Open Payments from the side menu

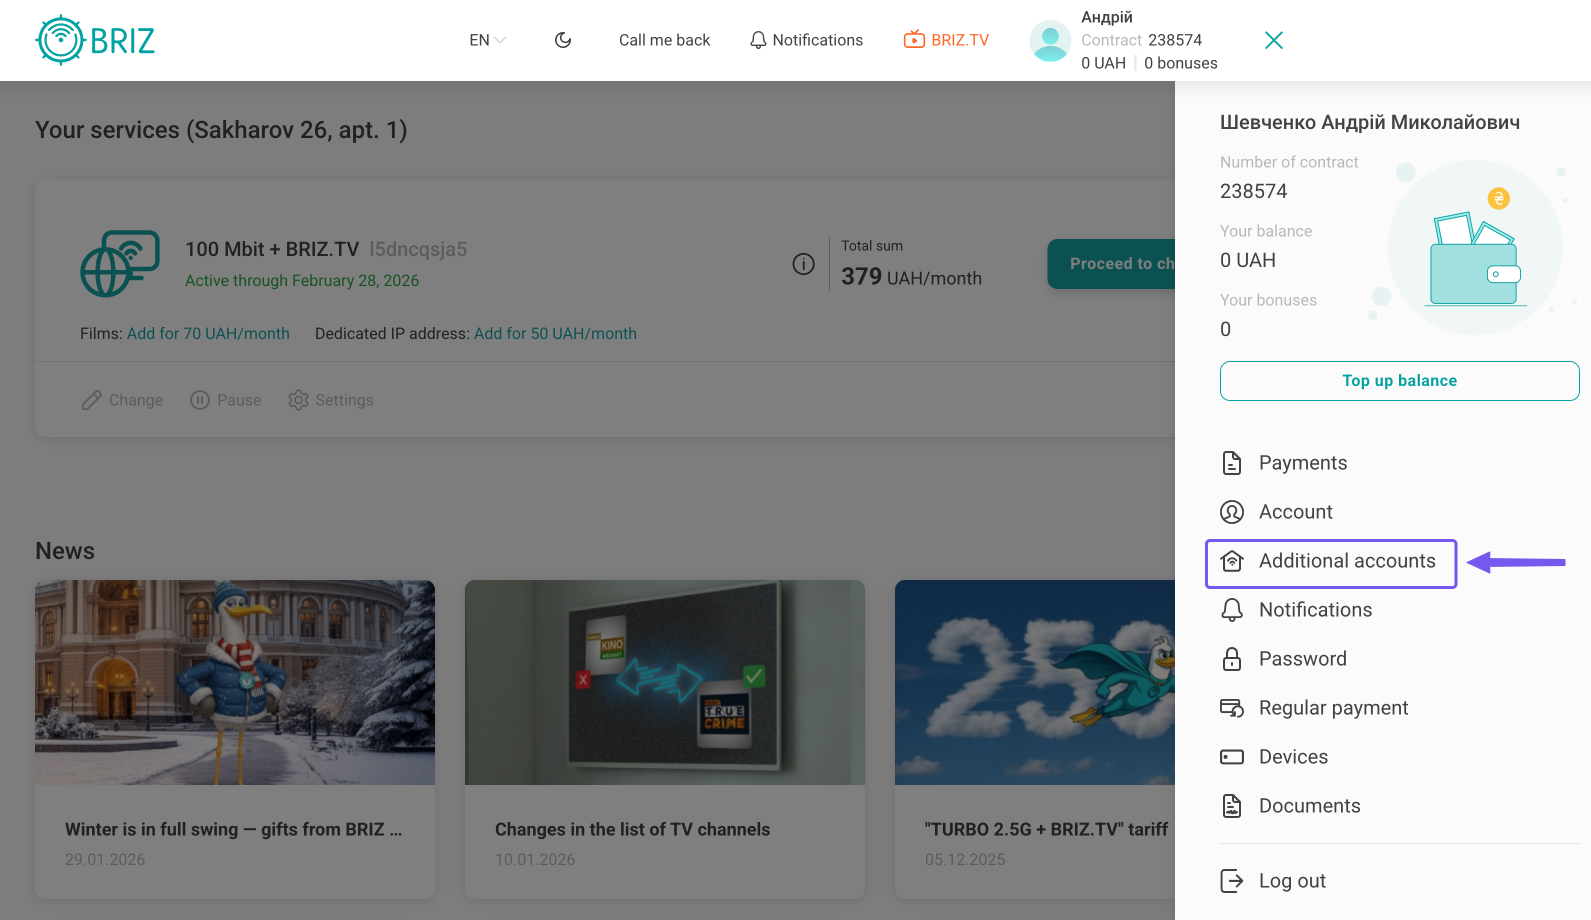coord(1302,463)
